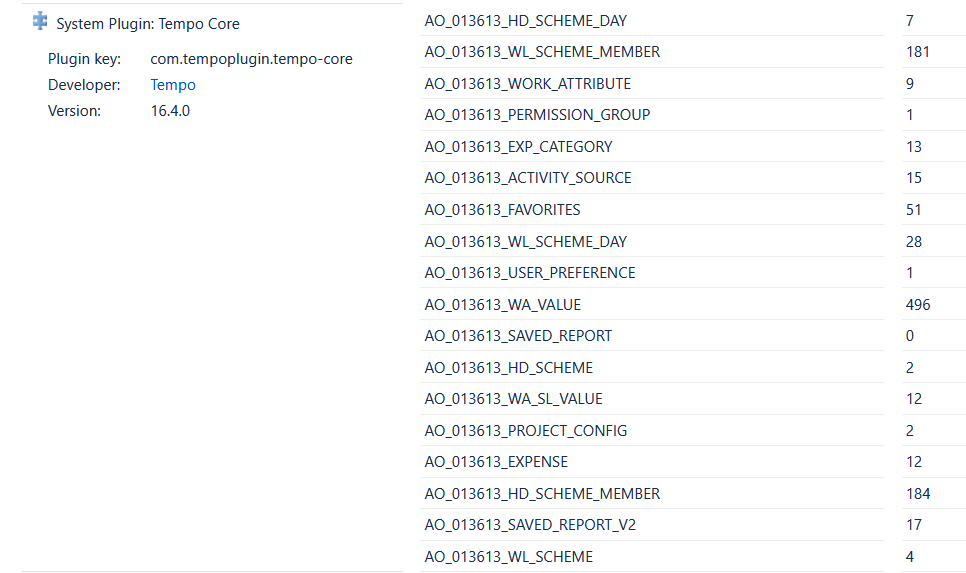Select the AO_013613_SAVED_REPORT table name
966x573 pixels.
coord(518,336)
